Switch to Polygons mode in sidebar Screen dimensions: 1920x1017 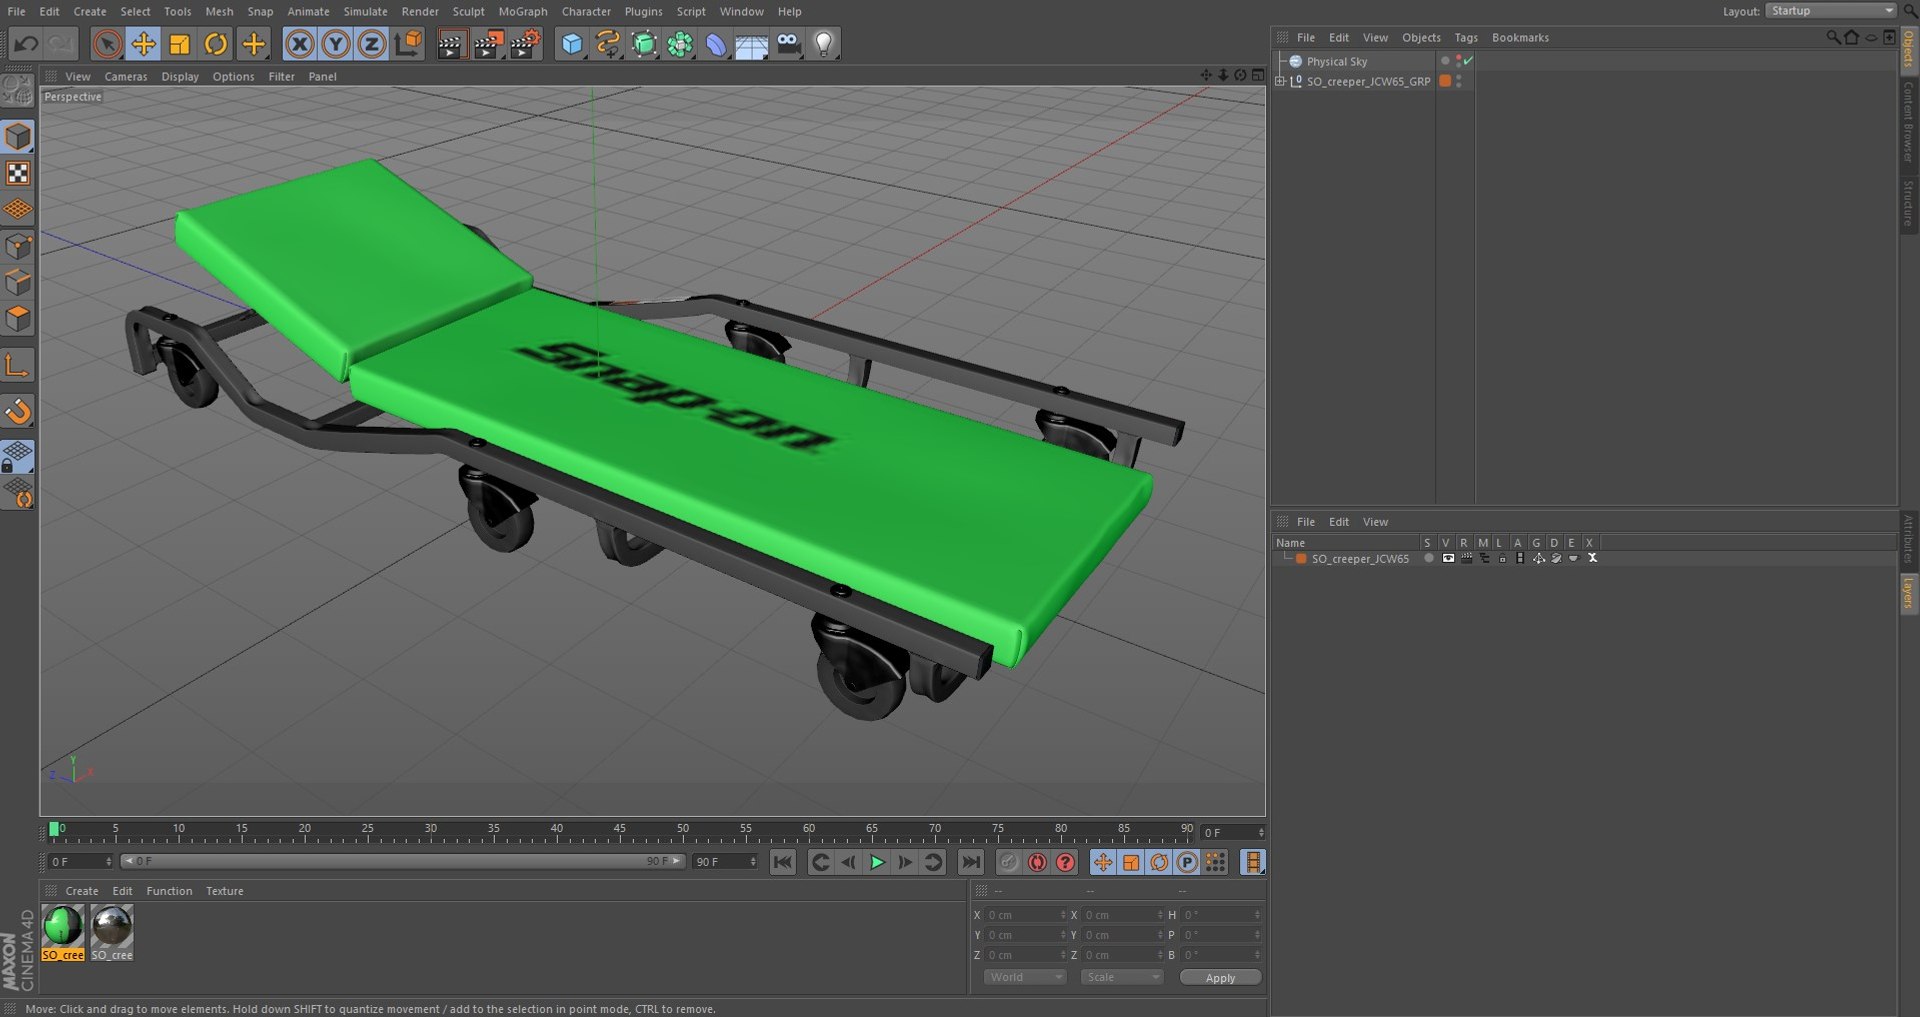pyautogui.click(x=18, y=319)
